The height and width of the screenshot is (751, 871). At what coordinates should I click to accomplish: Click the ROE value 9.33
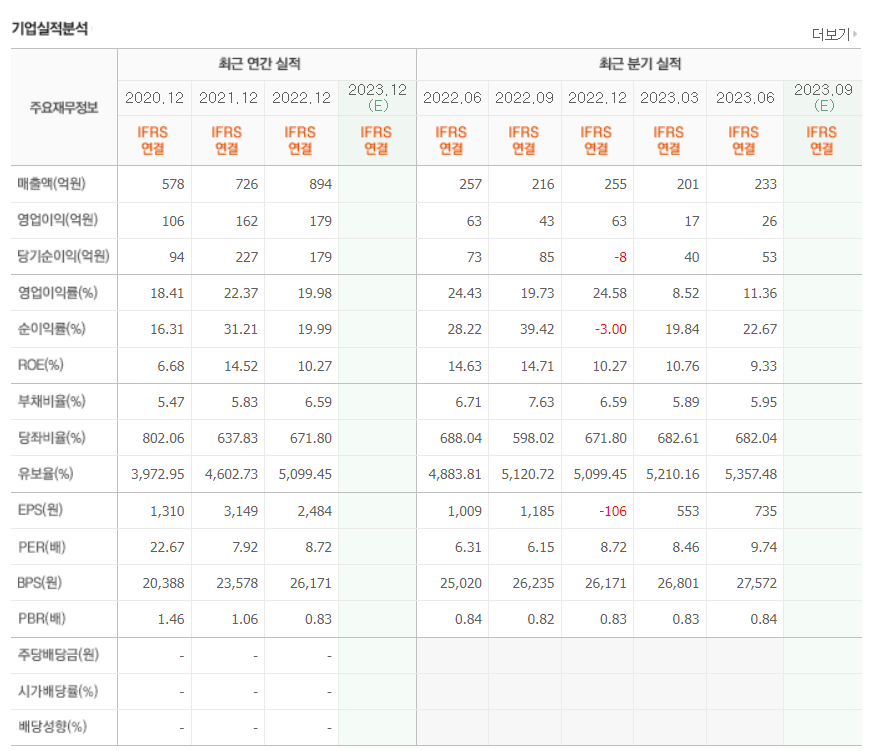point(764,366)
